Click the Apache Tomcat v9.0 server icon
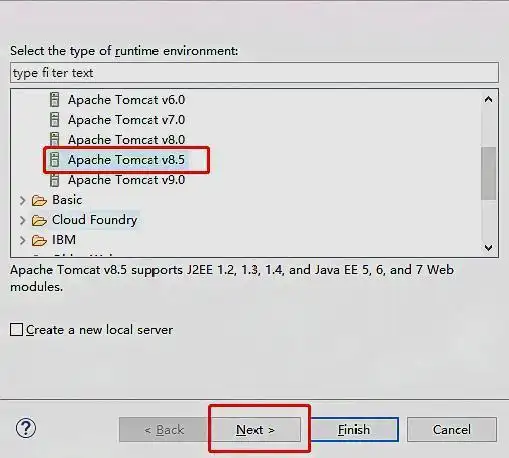Screen dimensions: 509x458 [55, 180]
